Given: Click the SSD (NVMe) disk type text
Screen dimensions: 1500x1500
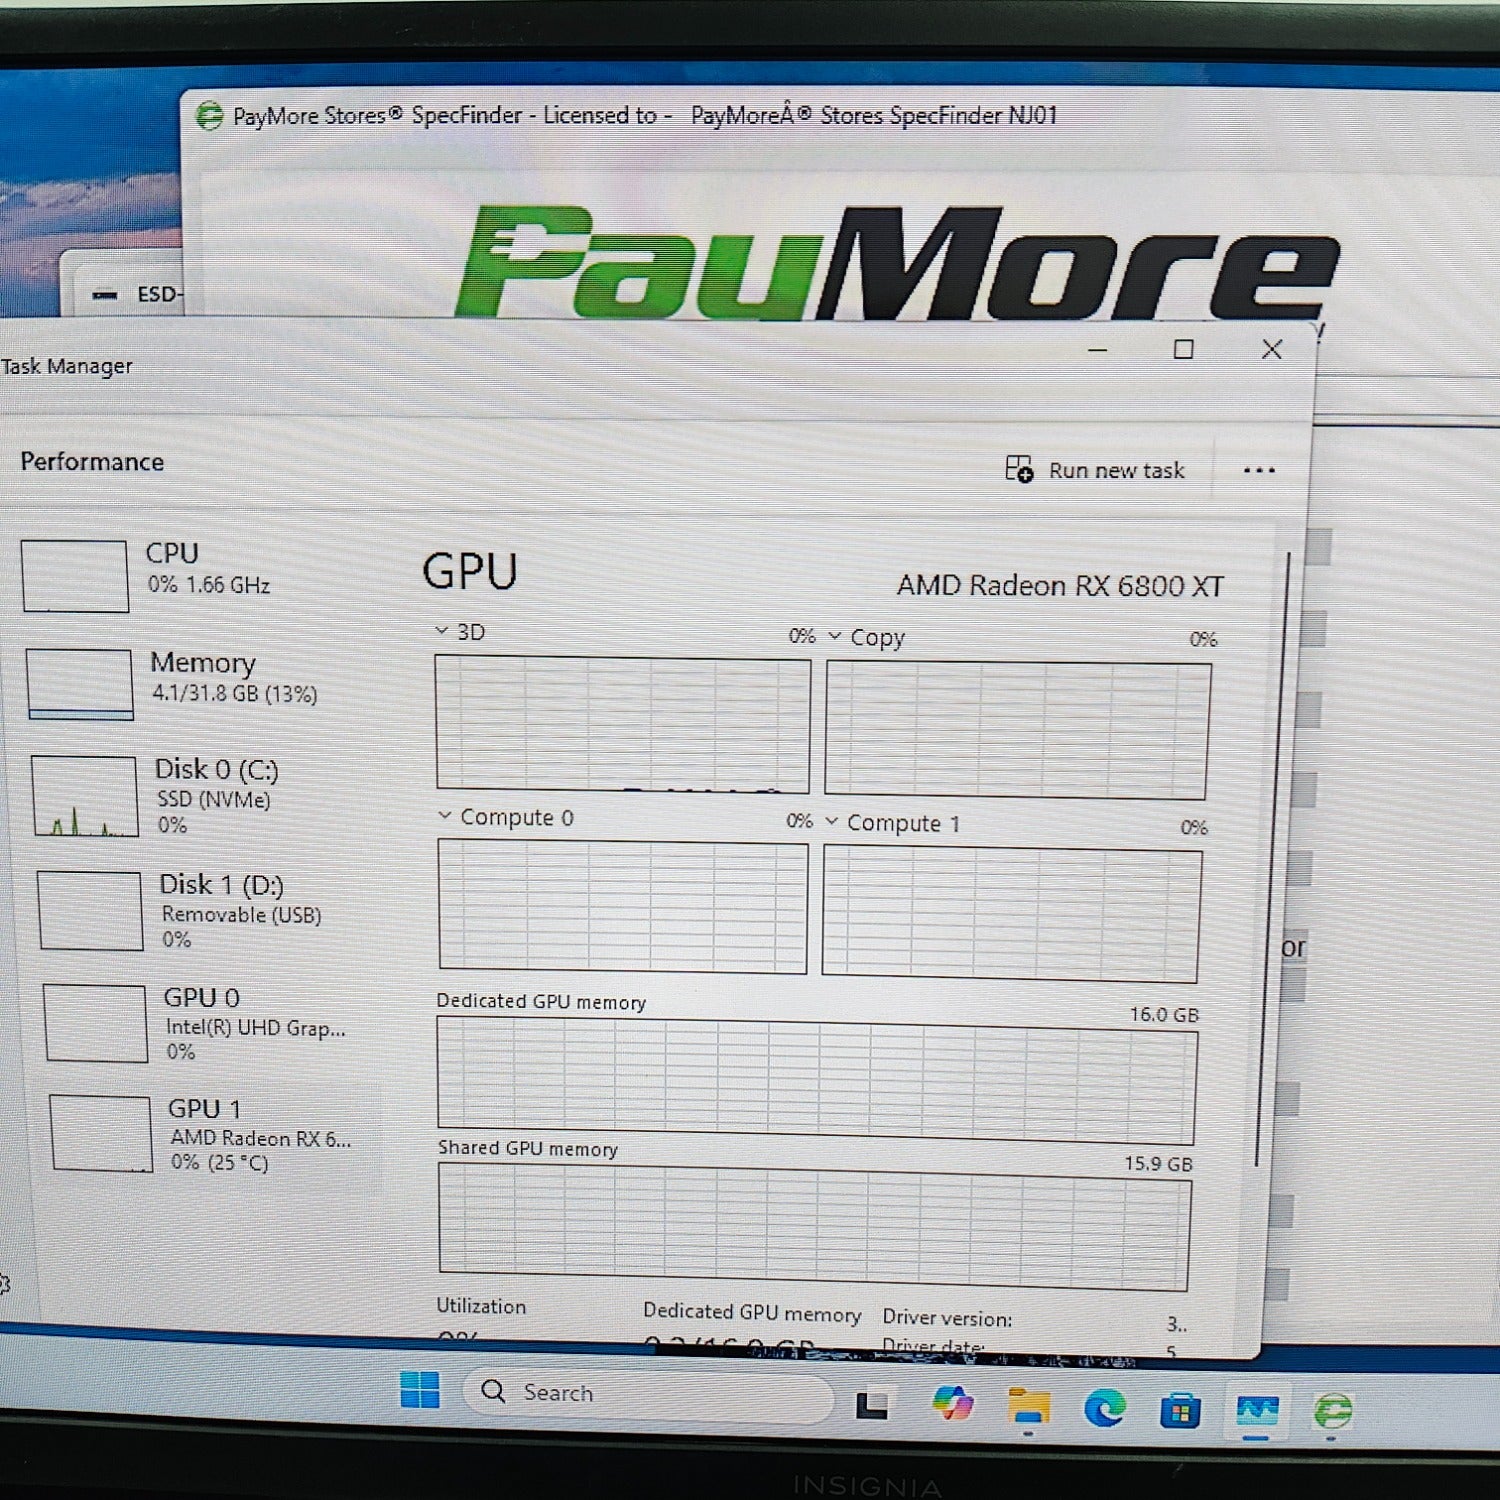Looking at the screenshot, I should (213, 799).
